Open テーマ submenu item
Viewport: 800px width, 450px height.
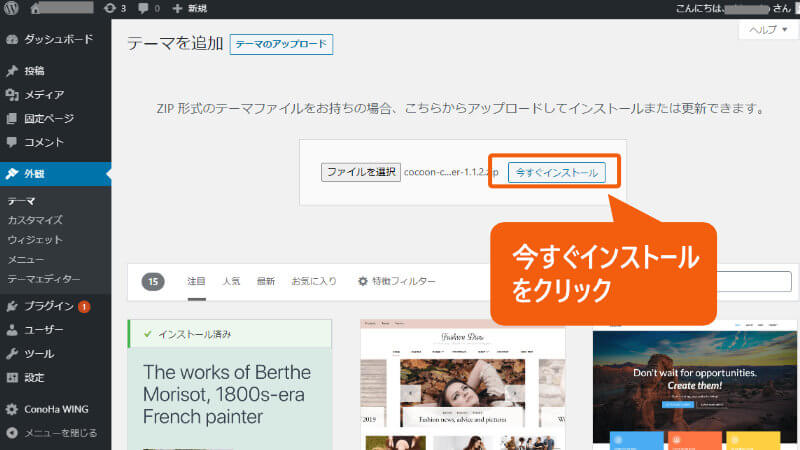click(x=21, y=201)
